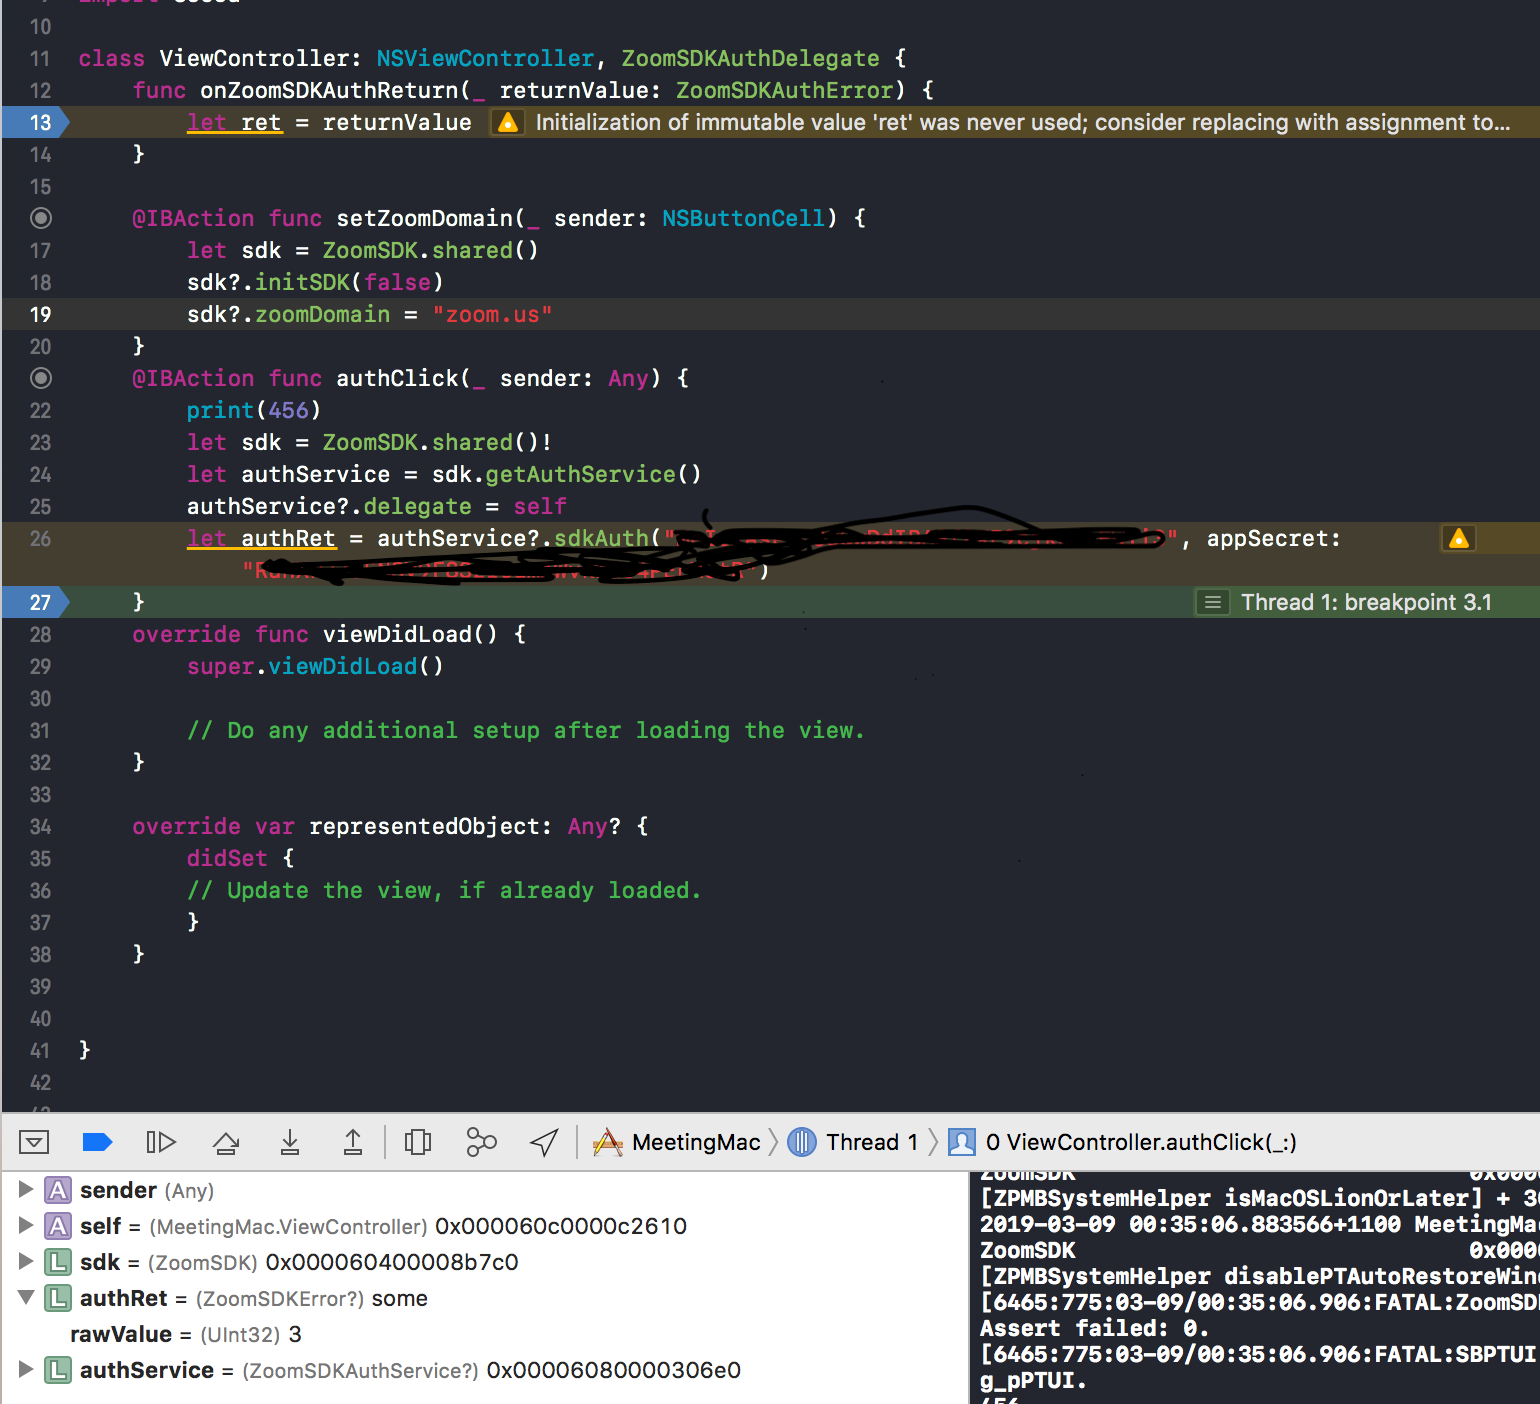This screenshot has width=1540, height=1404.
Task: Click getAuthService on line 24
Action: tap(581, 474)
